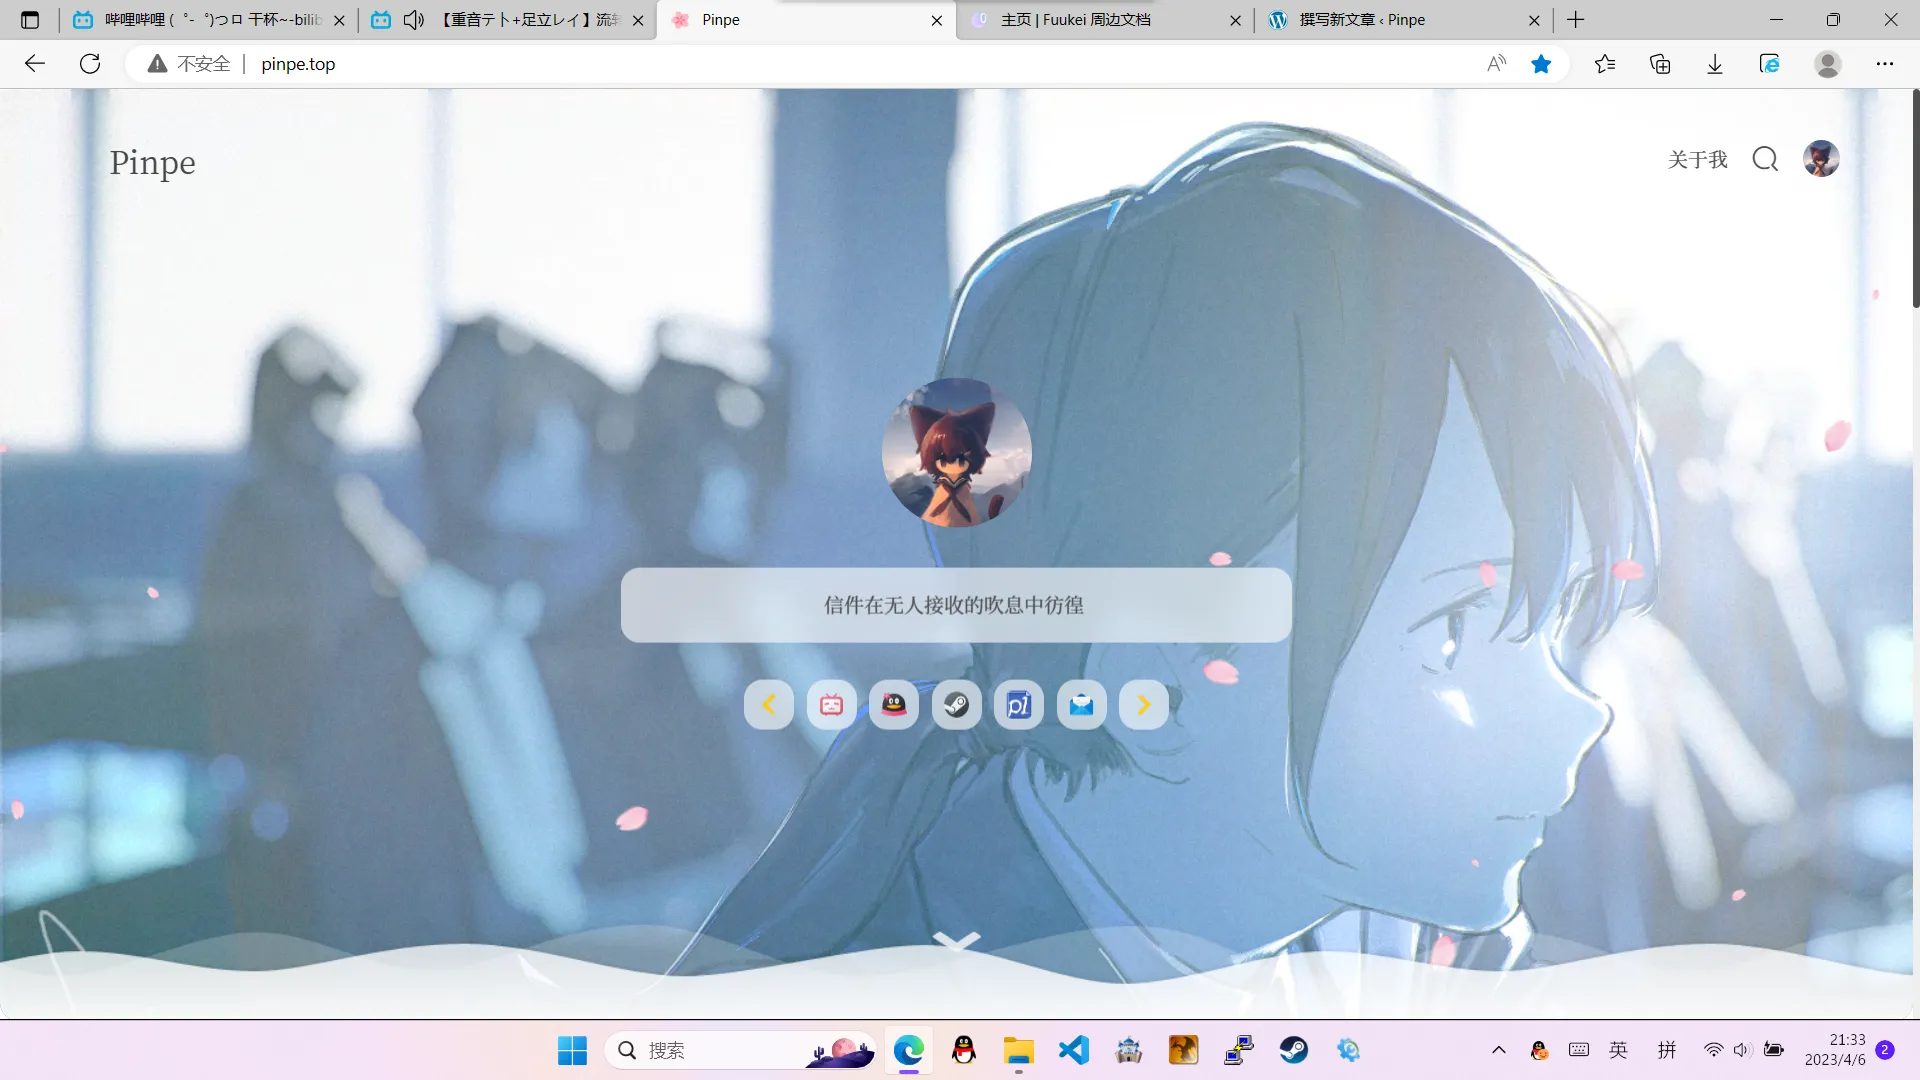Open File Explorer from the taskbar
The image size is (1920, 1080).
(1019, 1050)
